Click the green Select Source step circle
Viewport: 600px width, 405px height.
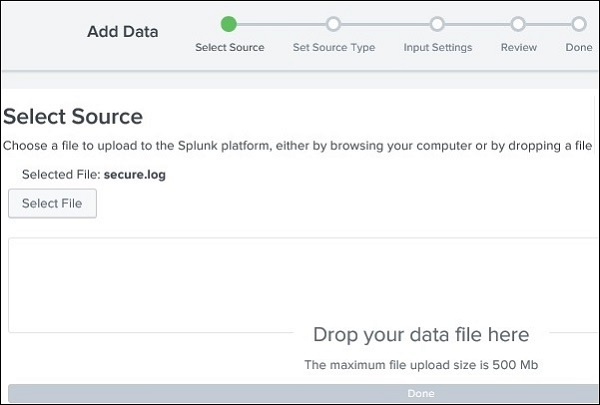click(x=229, y=23)
